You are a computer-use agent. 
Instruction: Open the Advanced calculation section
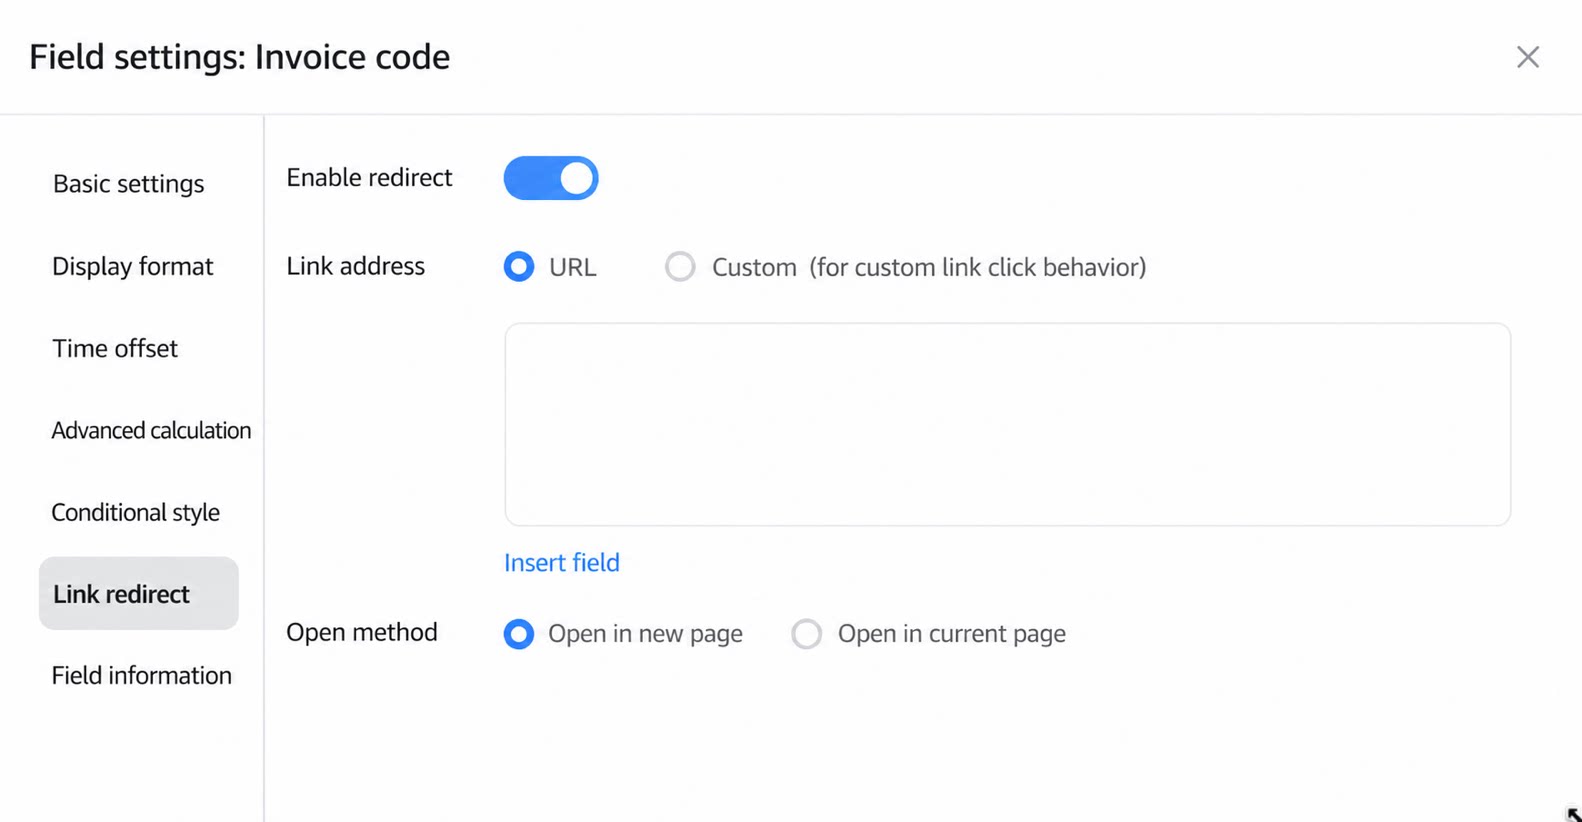151,430
